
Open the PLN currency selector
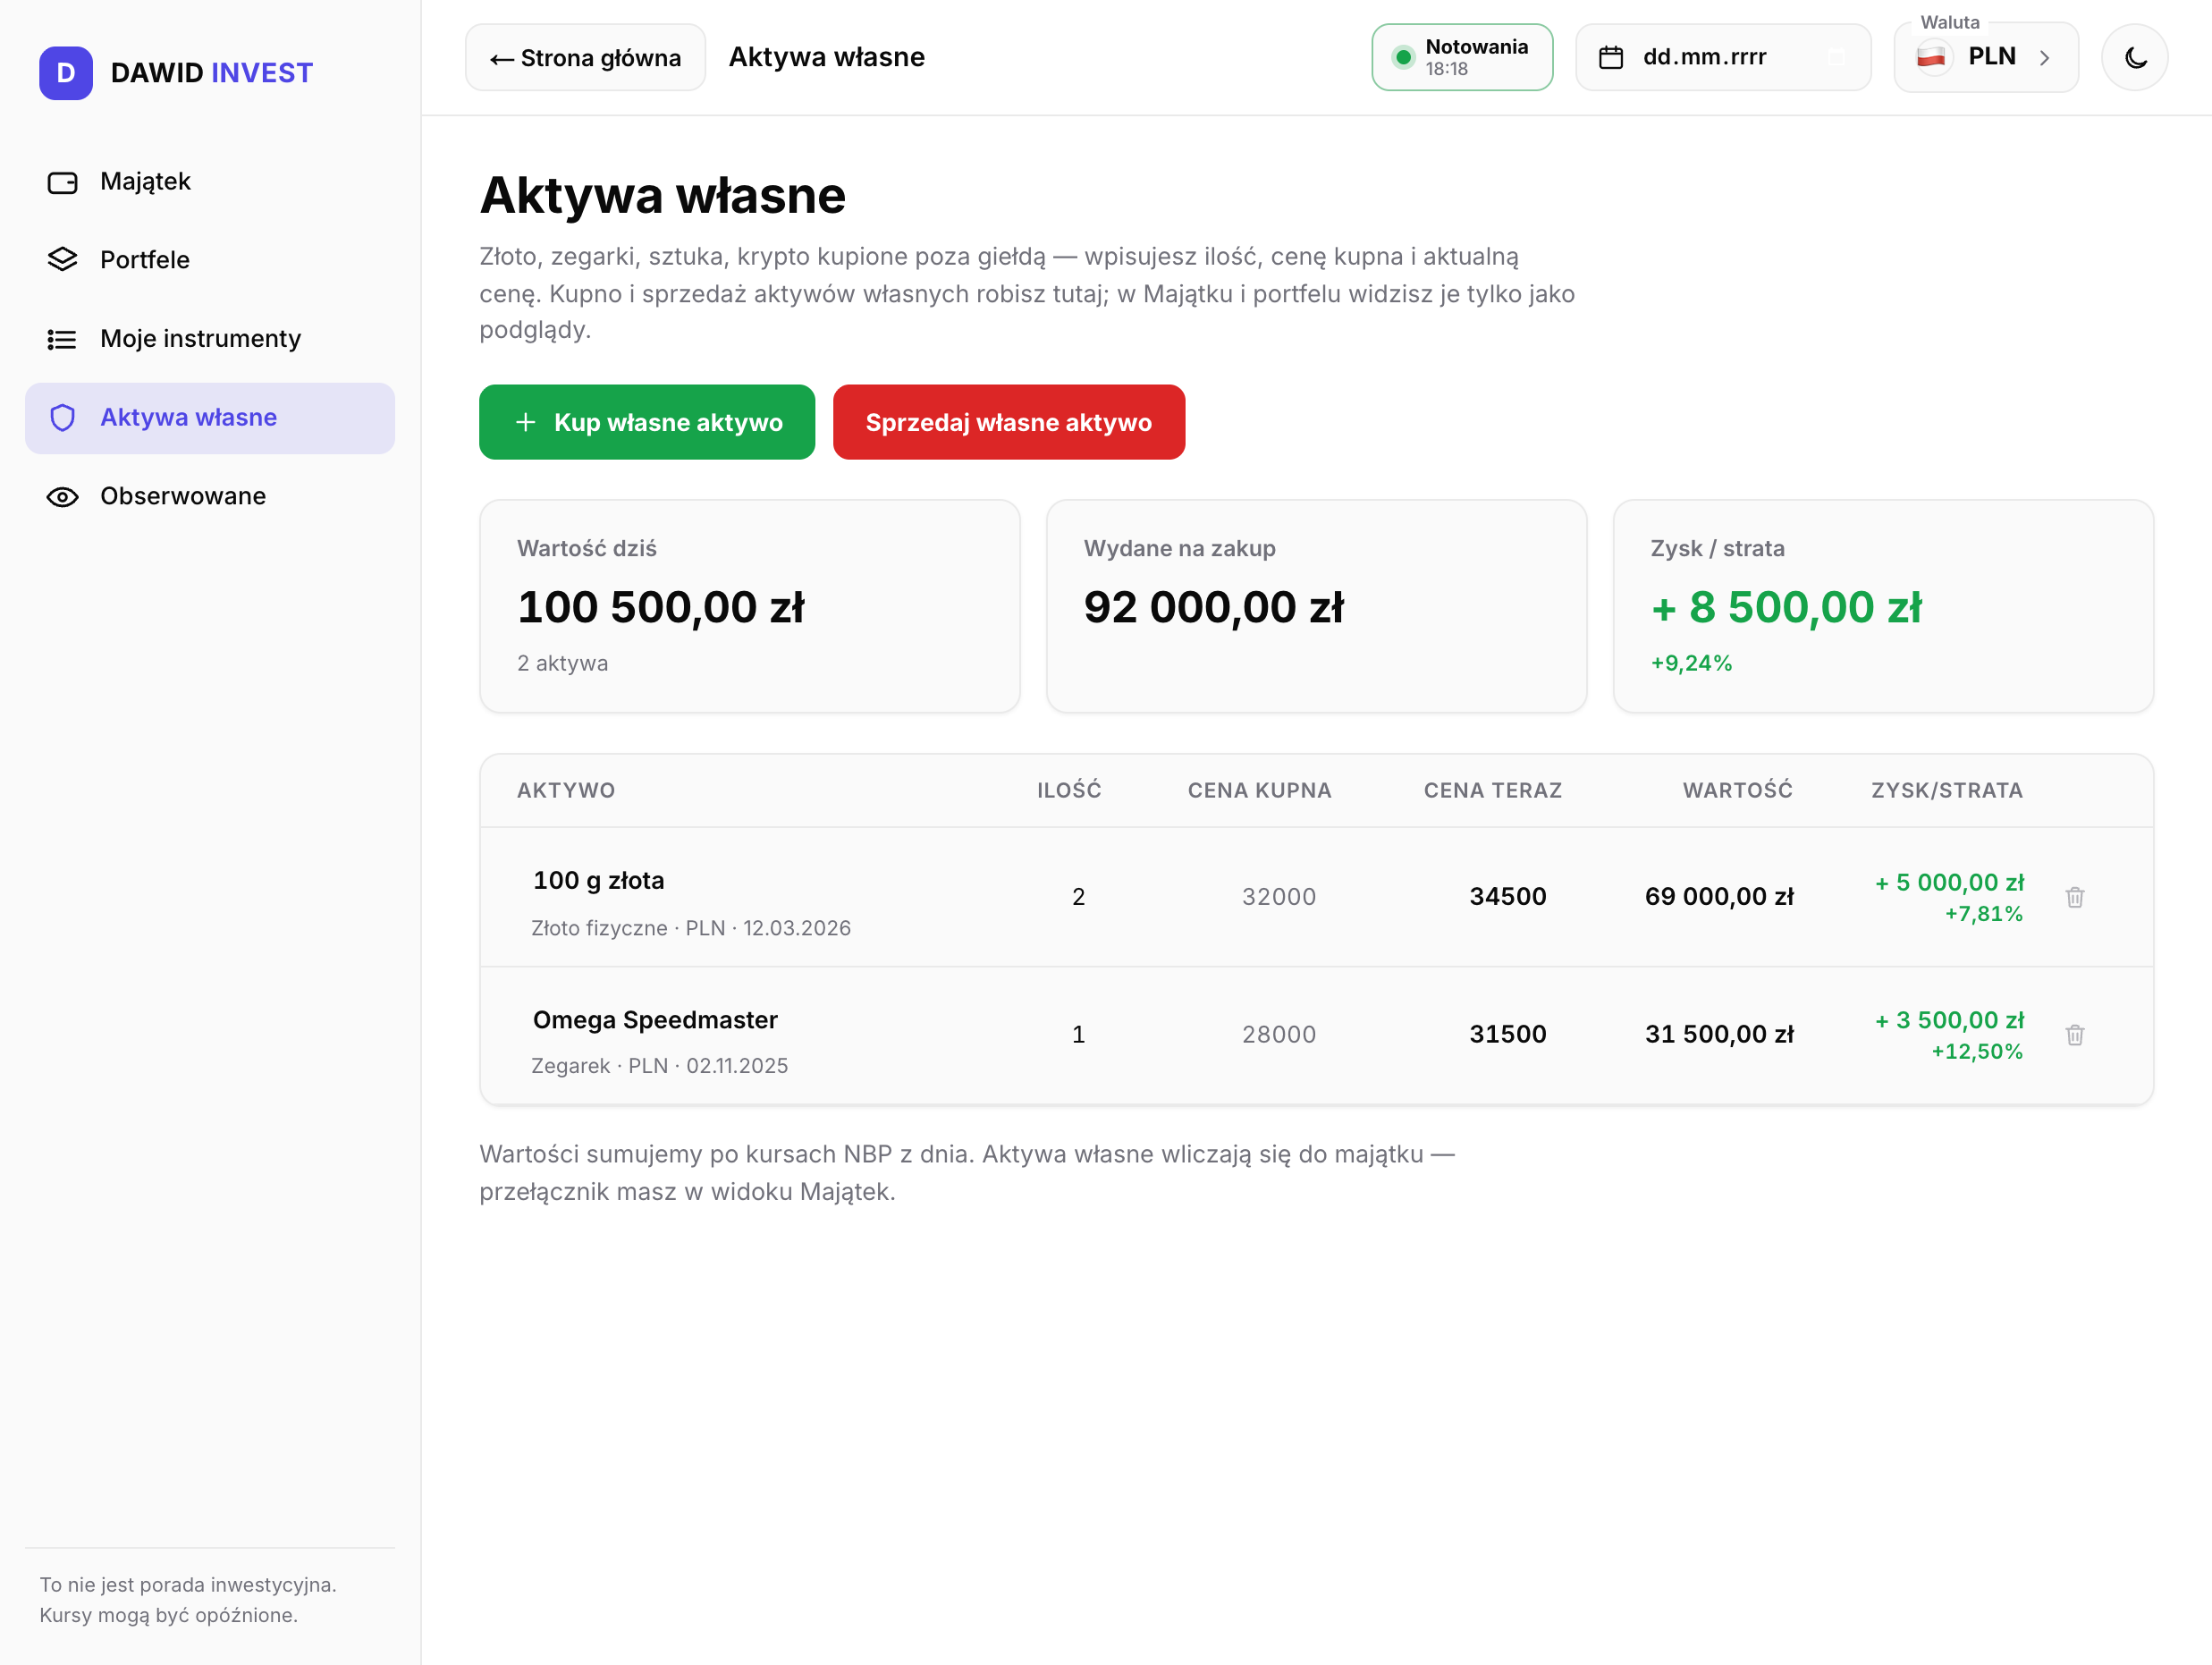[1986, 57]
